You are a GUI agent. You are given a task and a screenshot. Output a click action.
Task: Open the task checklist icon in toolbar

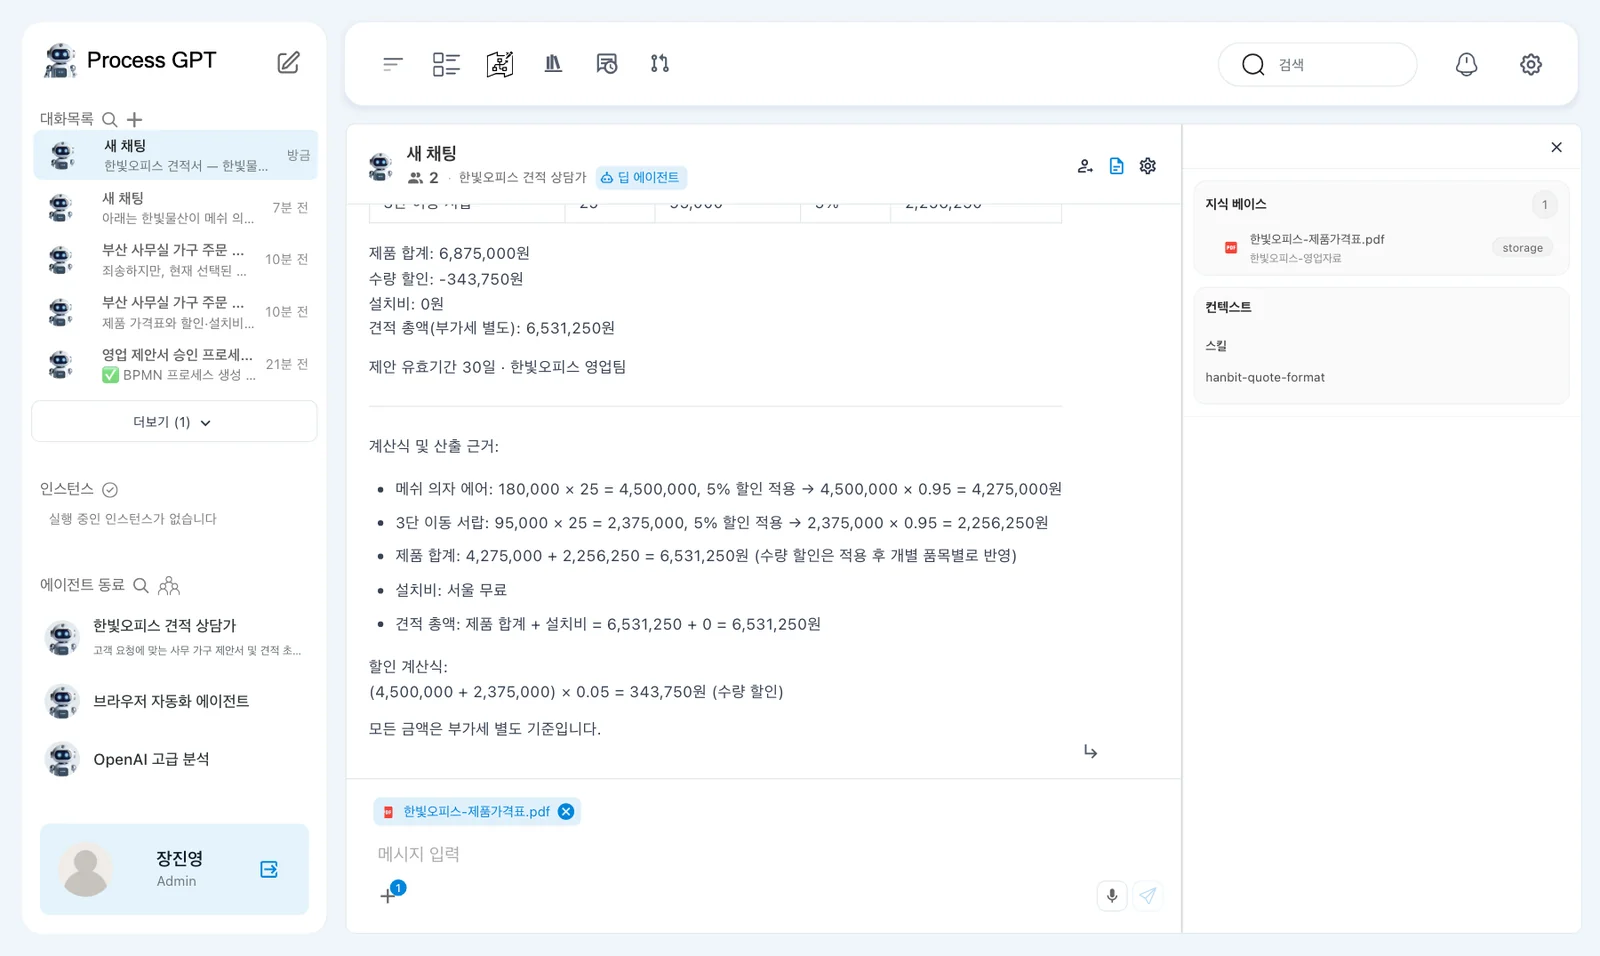click(446, 64)
